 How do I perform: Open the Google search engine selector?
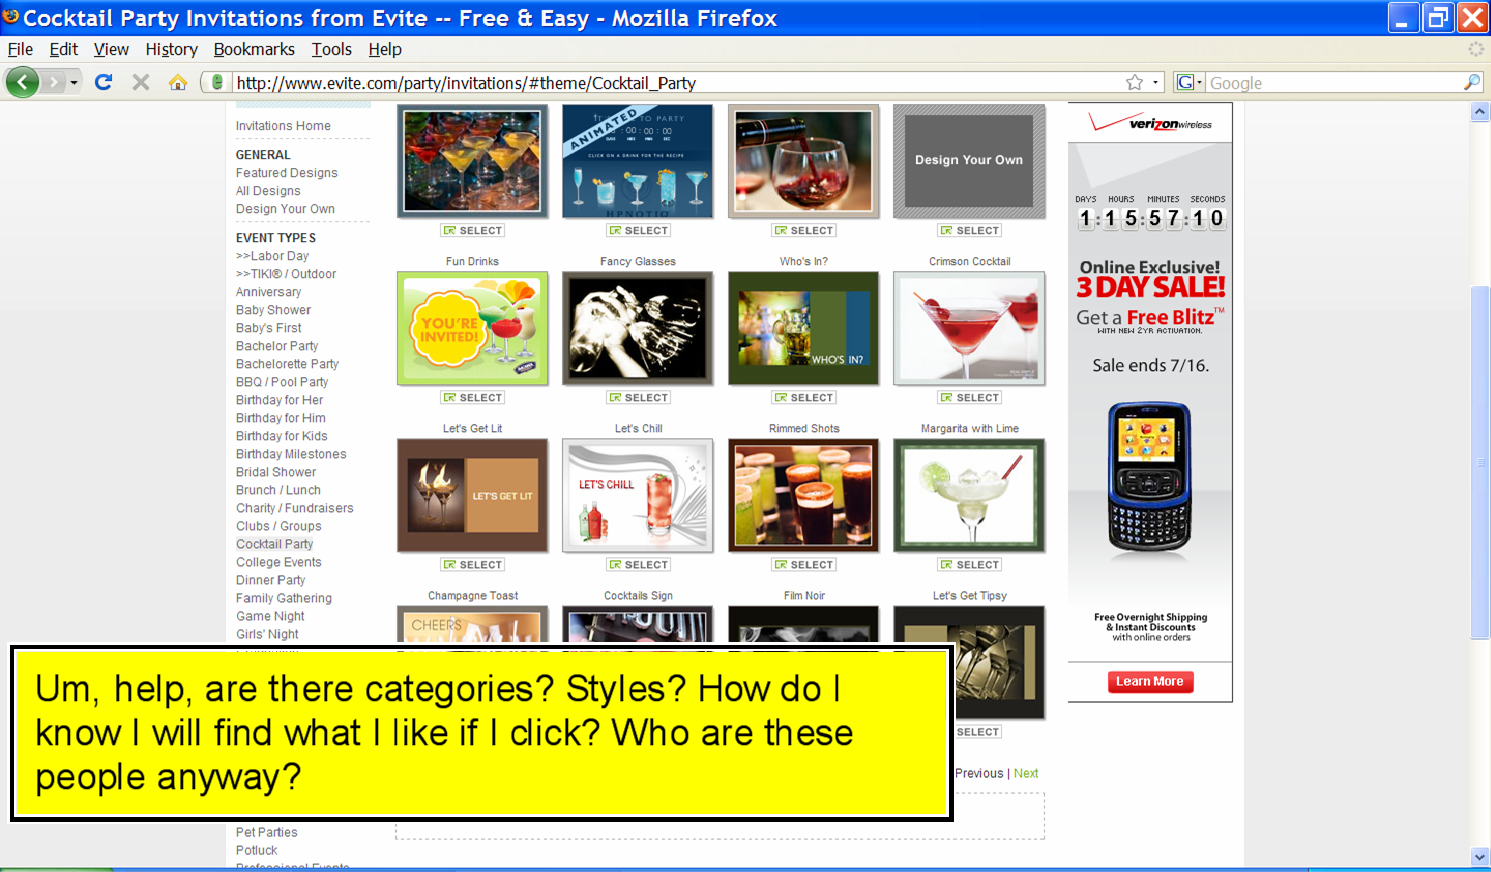coord(1189,82)
